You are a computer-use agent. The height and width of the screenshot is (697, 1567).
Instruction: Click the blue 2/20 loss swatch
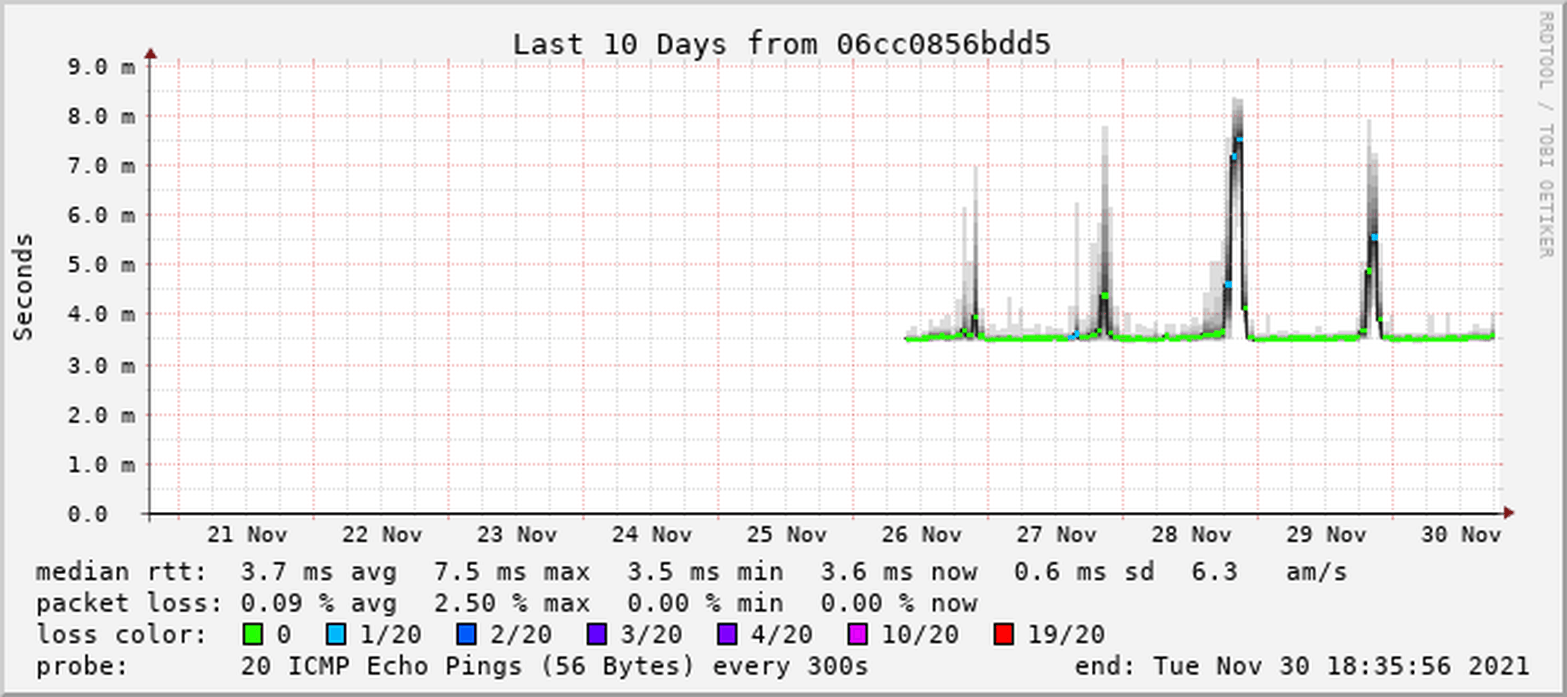[x=467, y=635]
